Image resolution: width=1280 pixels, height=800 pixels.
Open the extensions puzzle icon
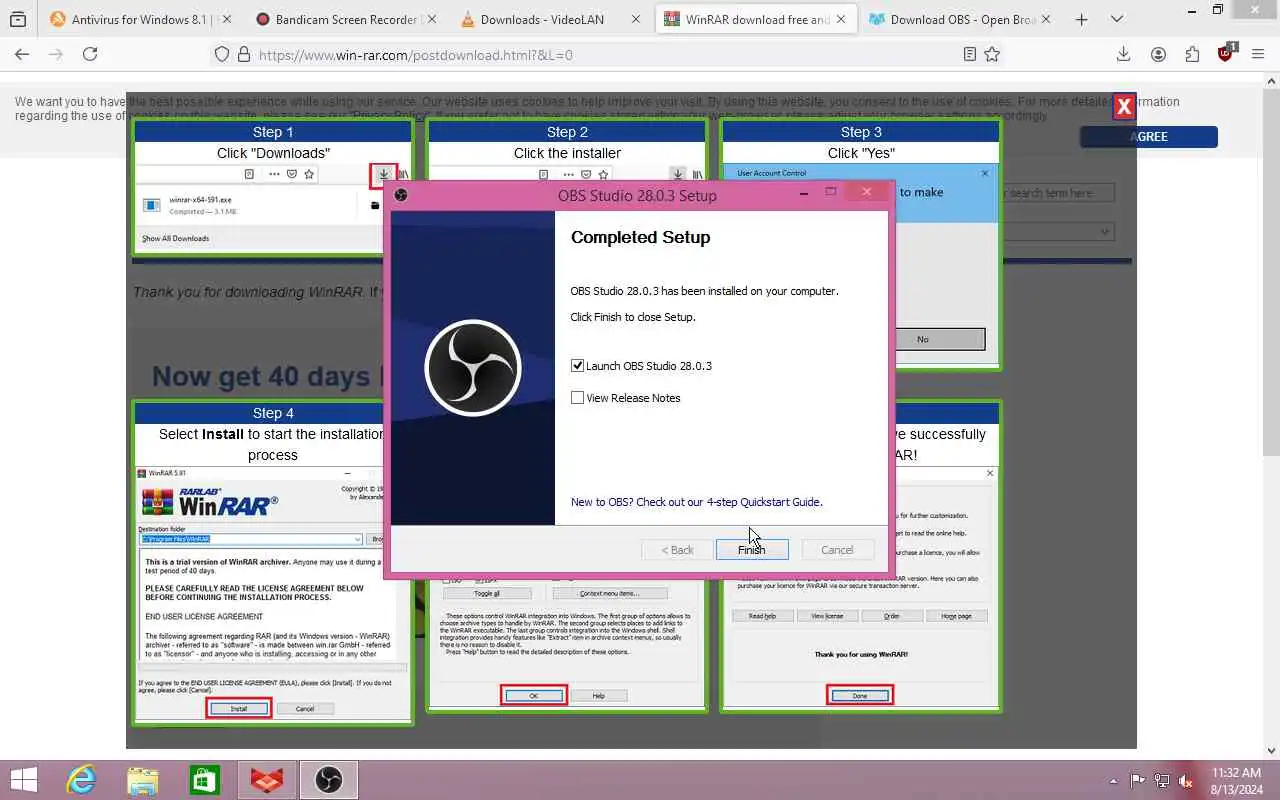(x=1192, y=54)
